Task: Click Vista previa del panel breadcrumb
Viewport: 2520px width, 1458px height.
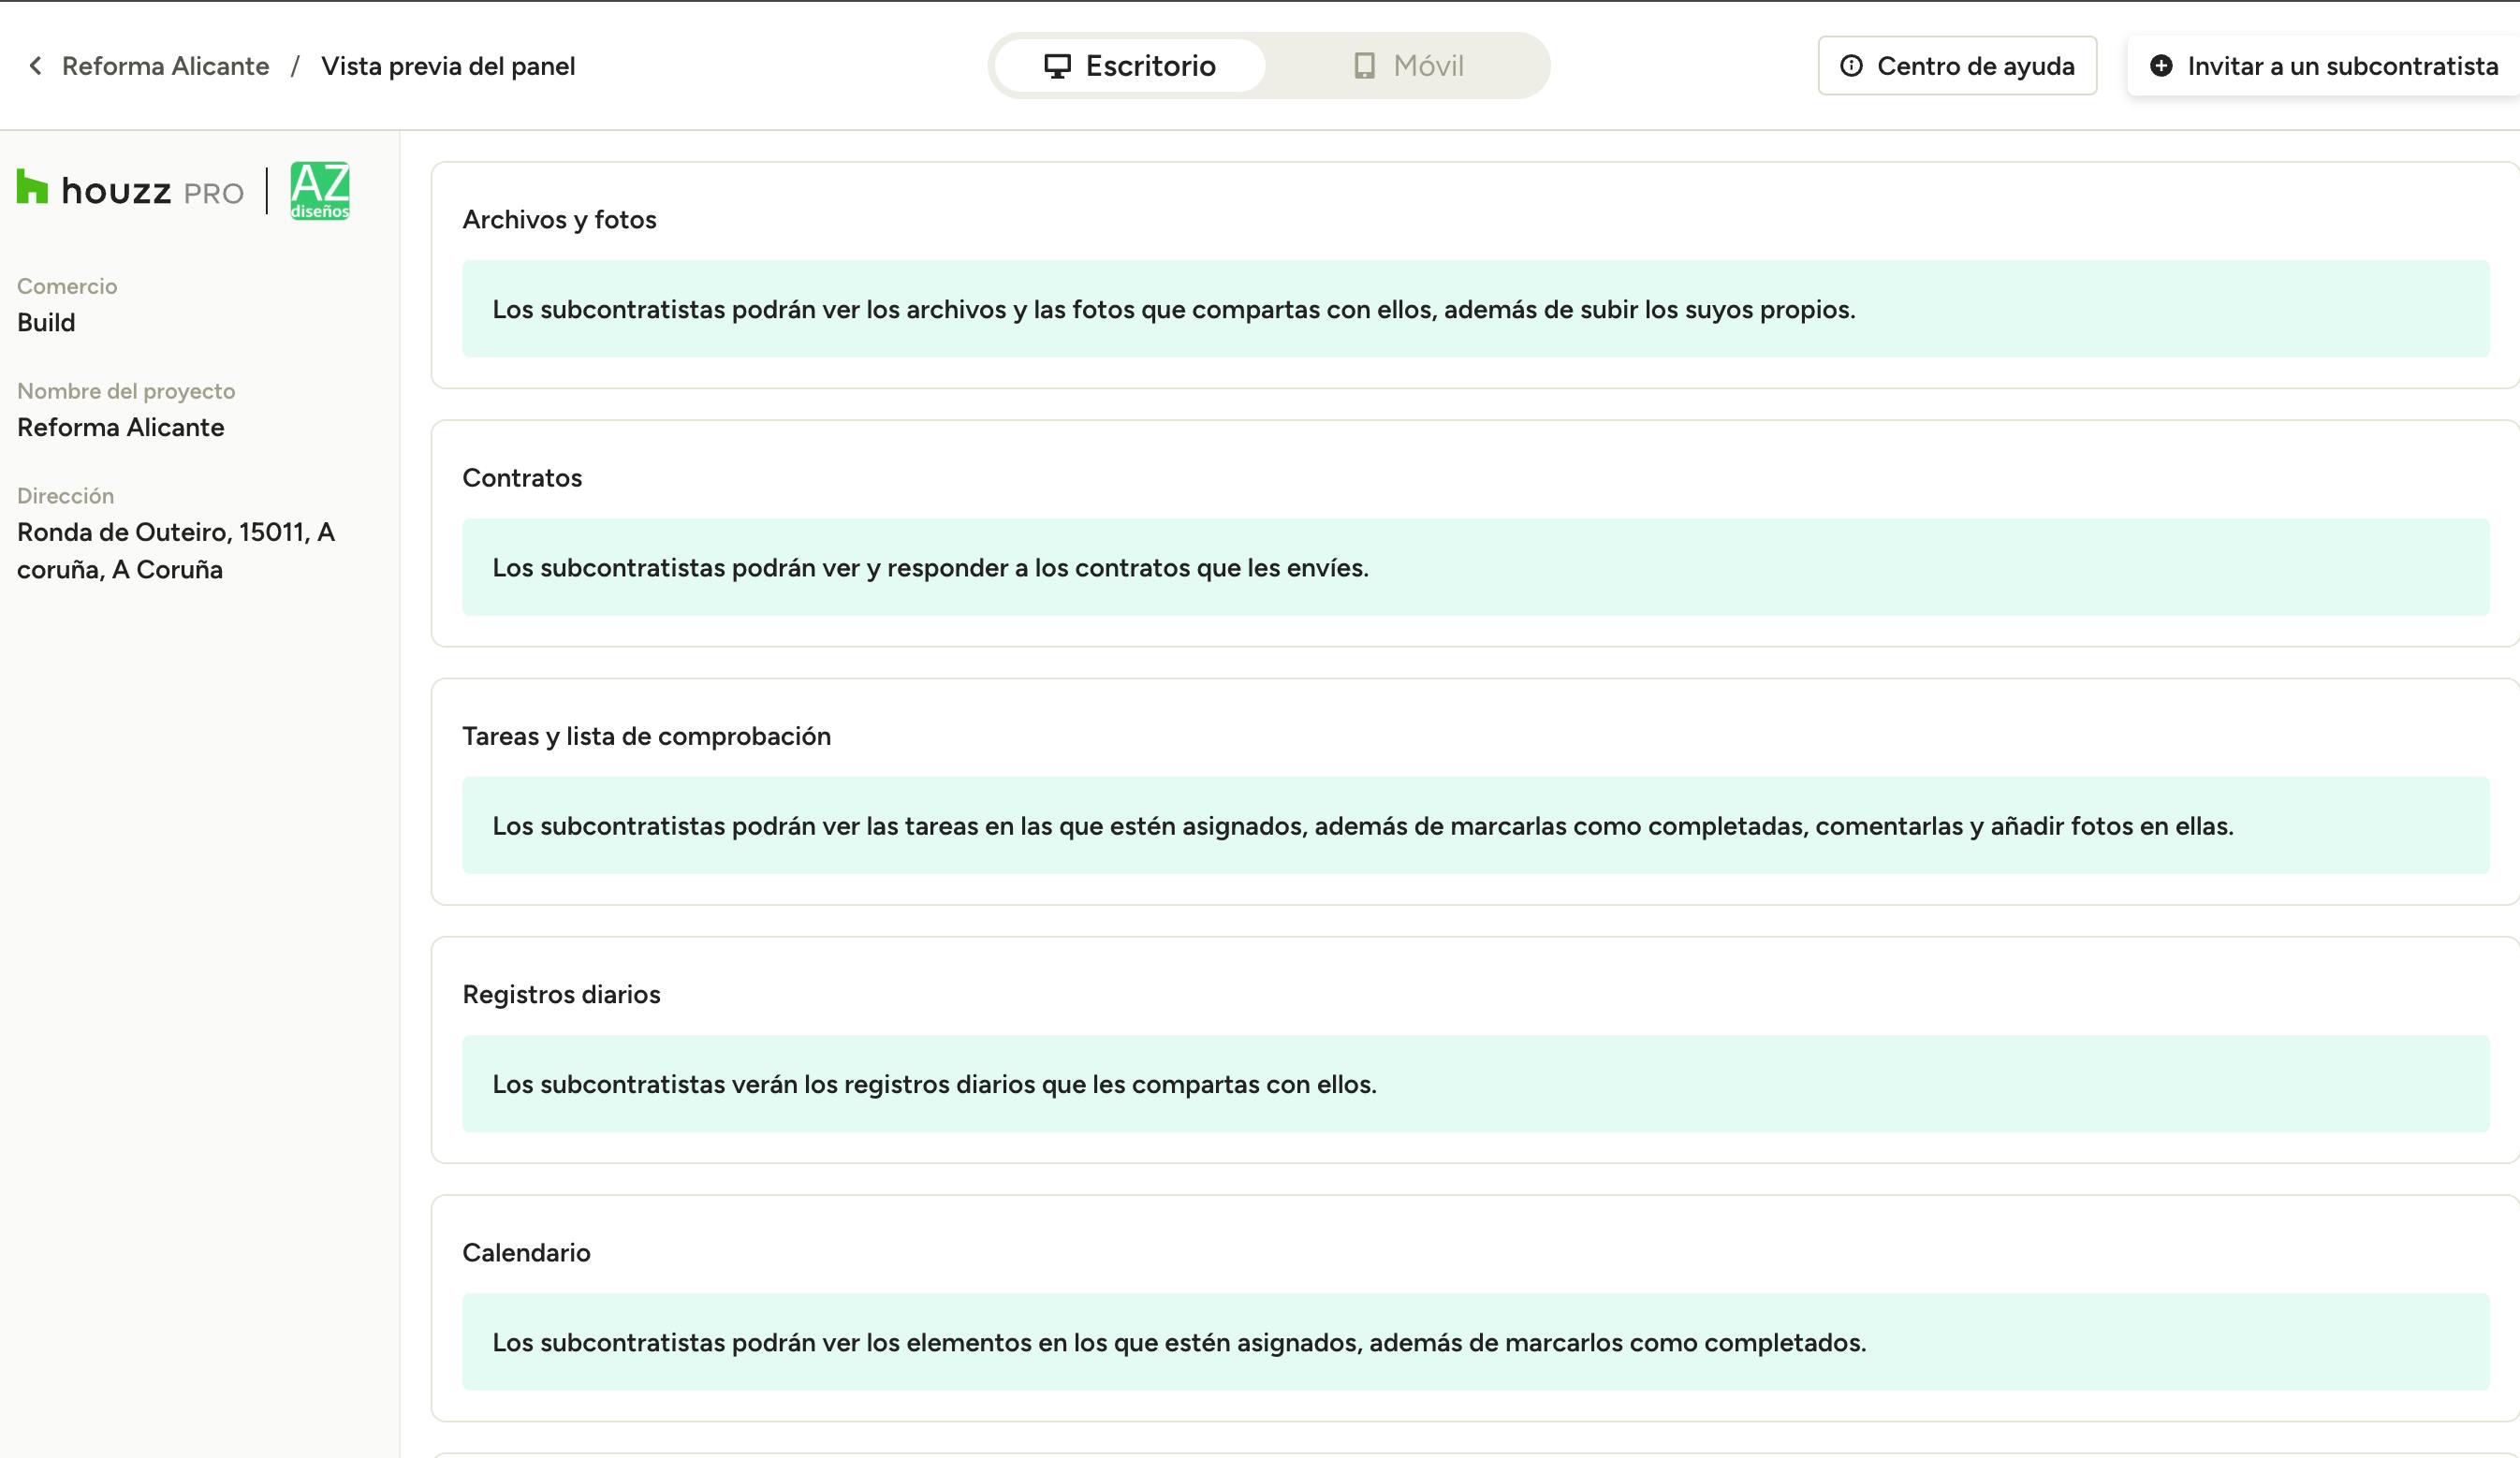Action: [x=448, y=66]
